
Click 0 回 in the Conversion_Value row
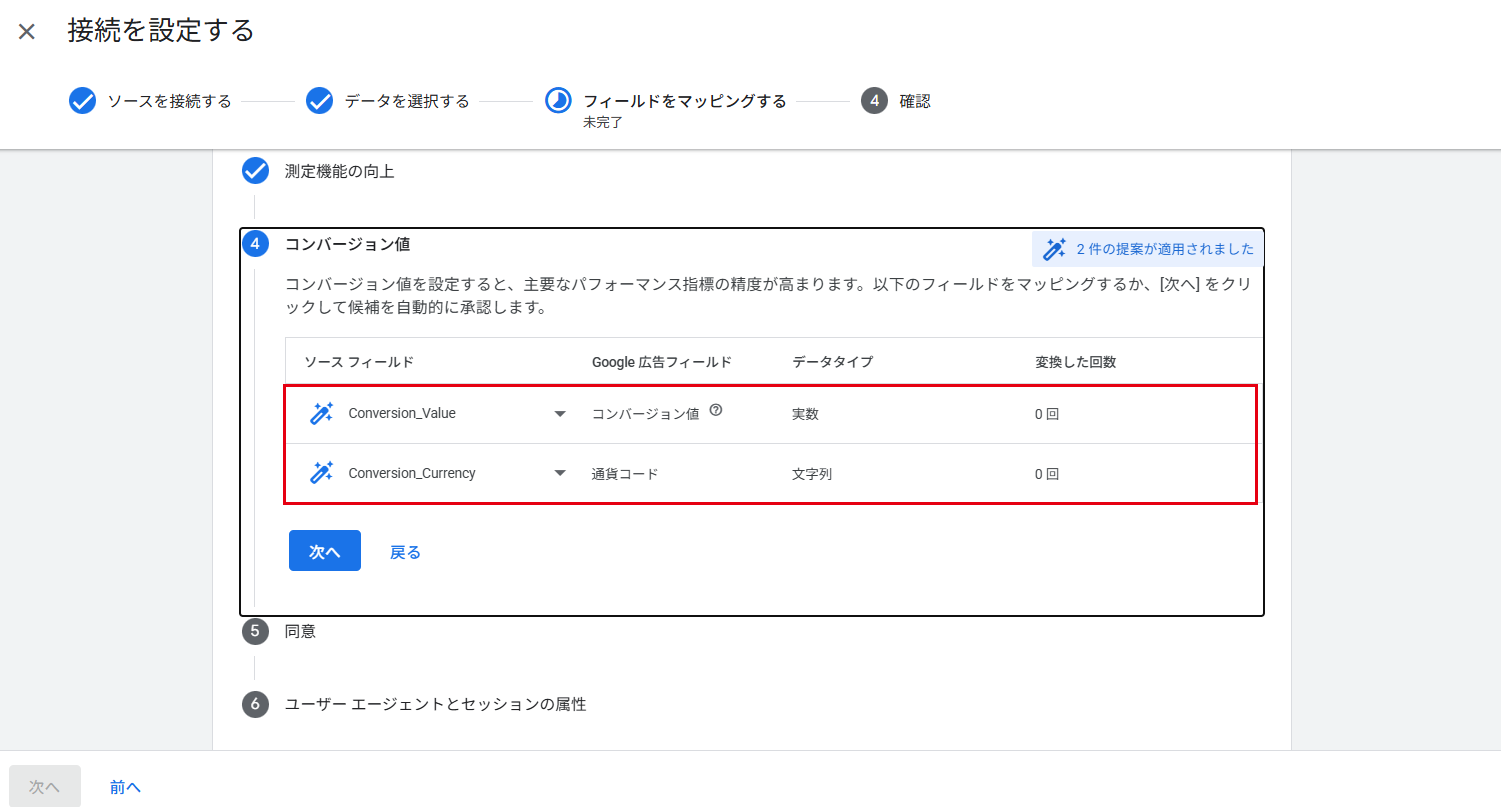point(1047,413)
